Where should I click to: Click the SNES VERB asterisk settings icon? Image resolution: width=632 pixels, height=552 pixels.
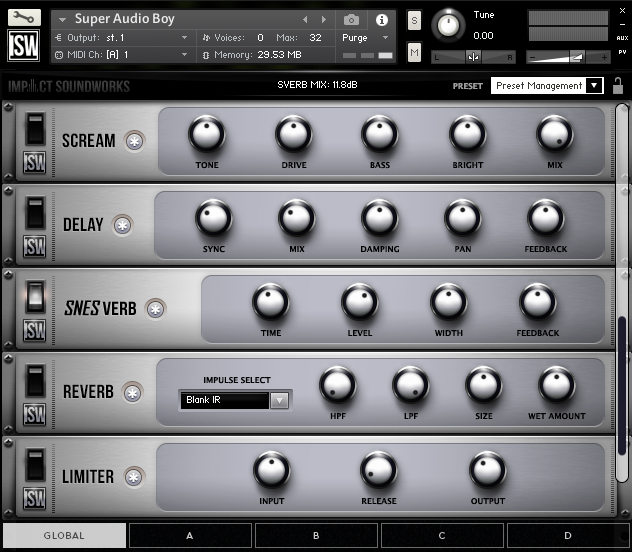click(156, 309)
